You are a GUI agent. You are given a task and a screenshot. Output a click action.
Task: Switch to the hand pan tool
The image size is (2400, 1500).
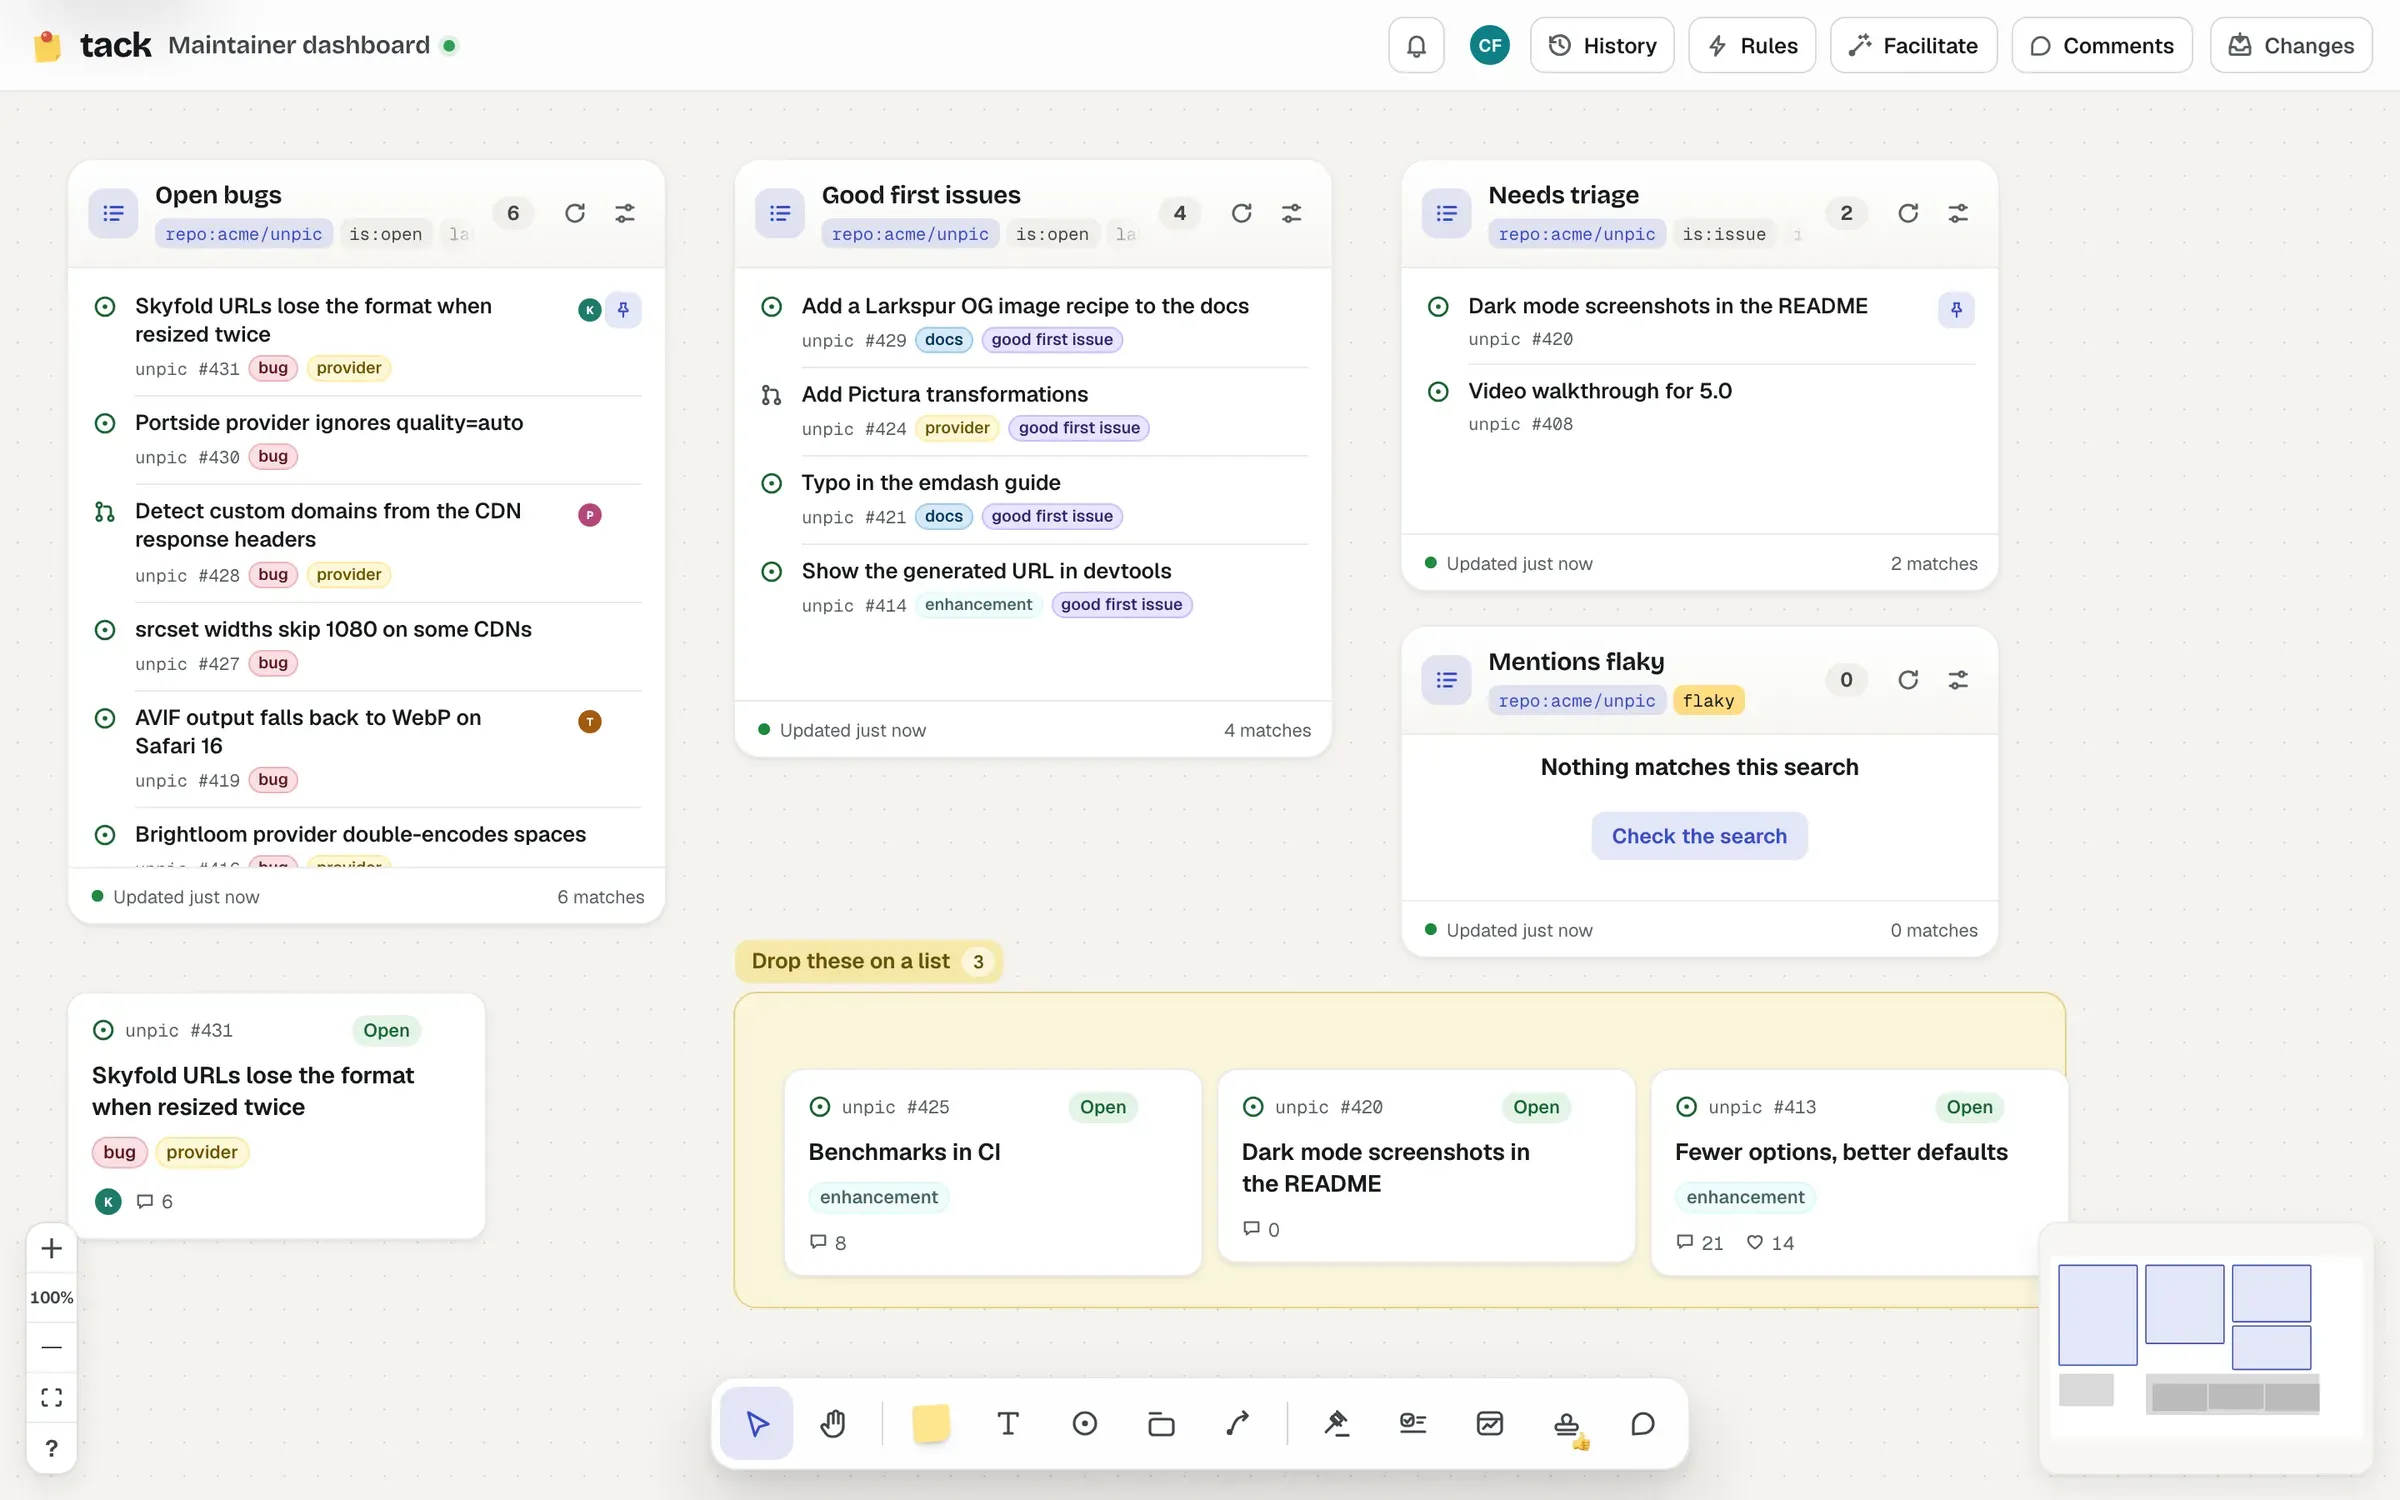[833, 1423]
